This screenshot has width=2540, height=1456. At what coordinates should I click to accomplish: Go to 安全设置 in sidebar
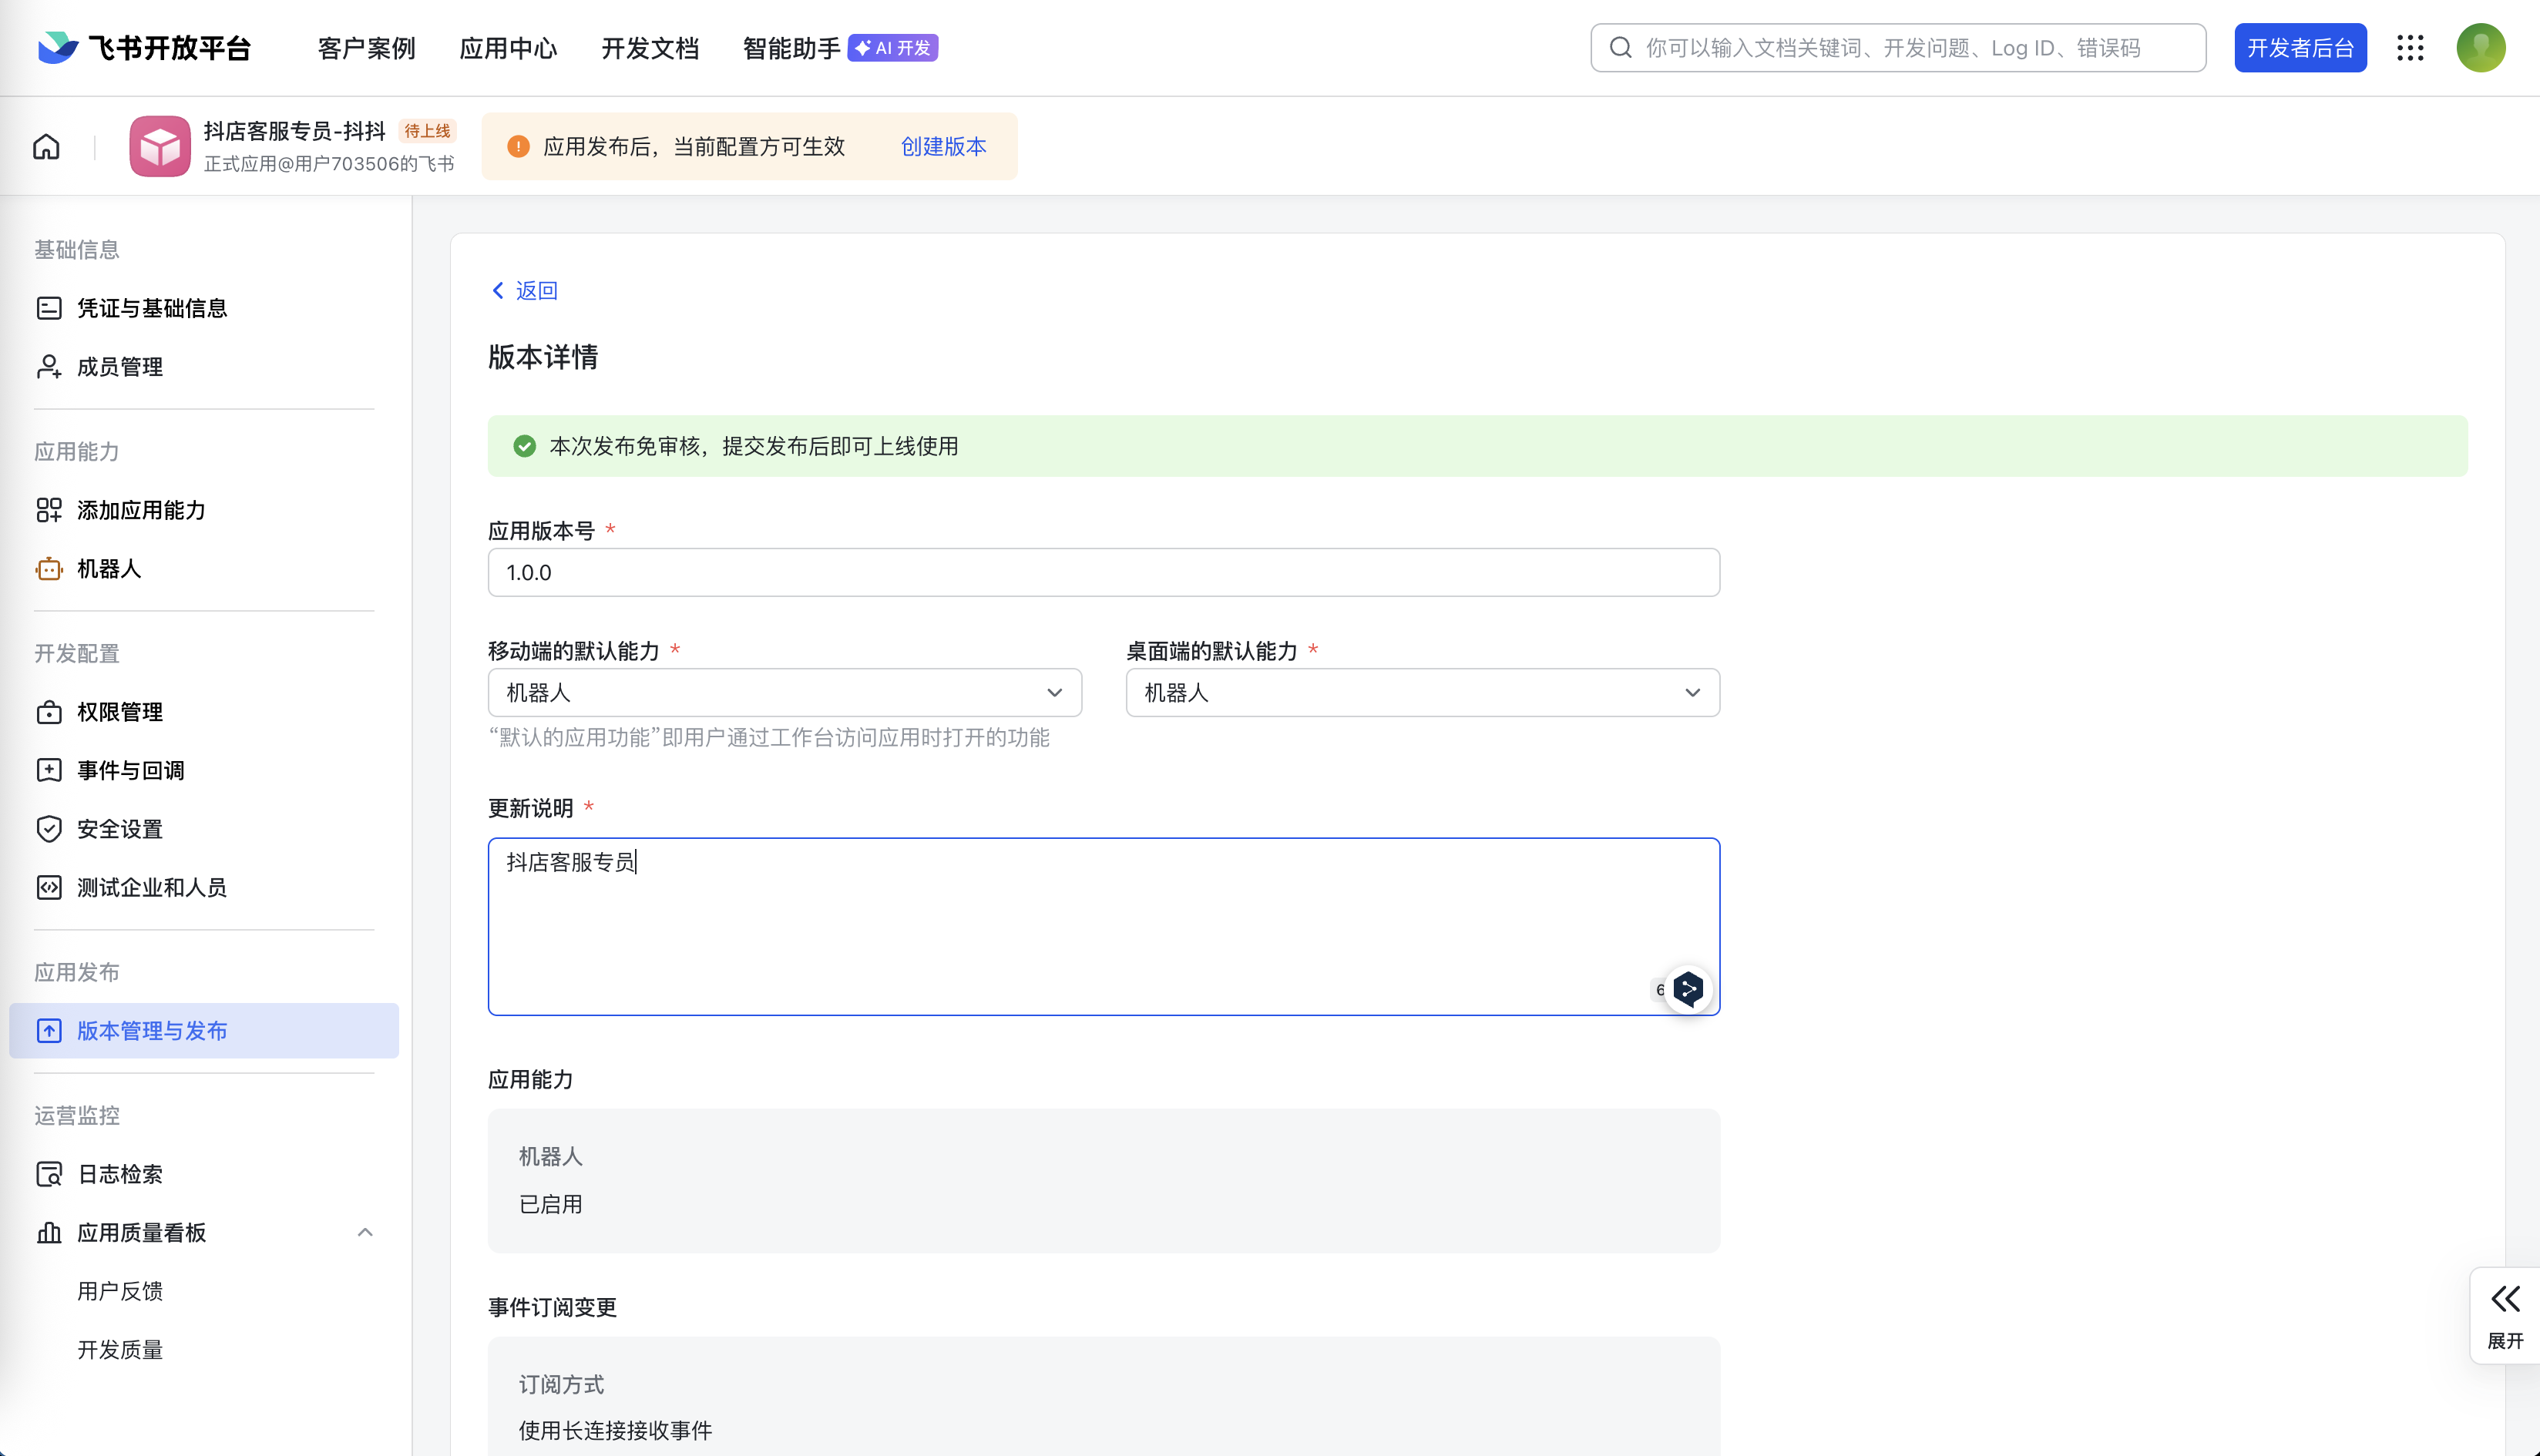(x=119, y=829)
